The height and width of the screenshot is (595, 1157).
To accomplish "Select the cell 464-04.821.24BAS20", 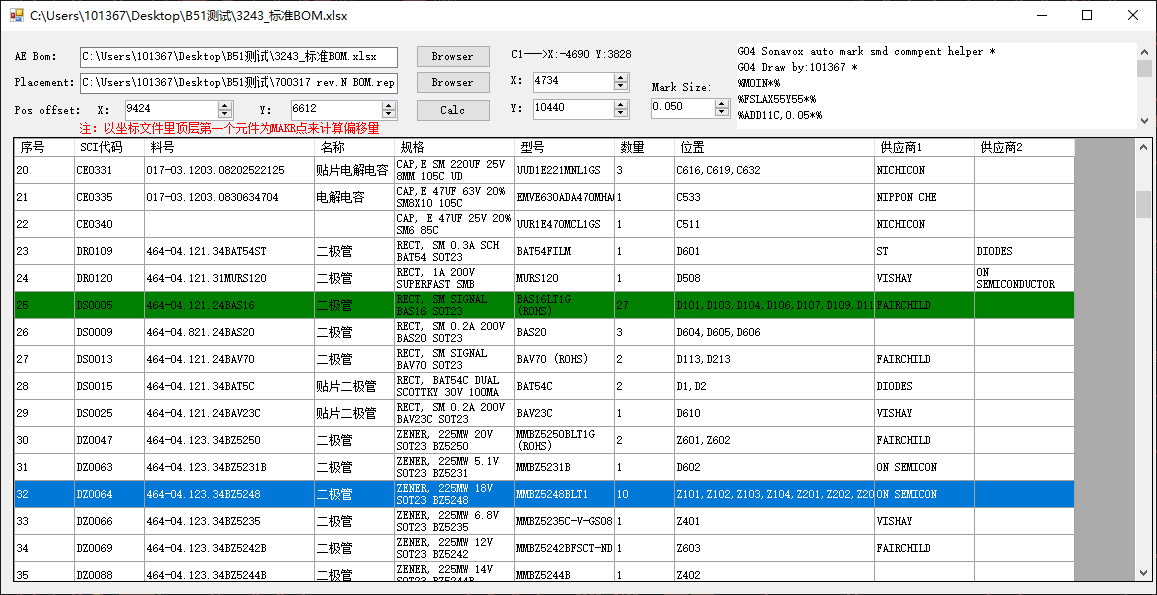I will click(x=229, y=332).
